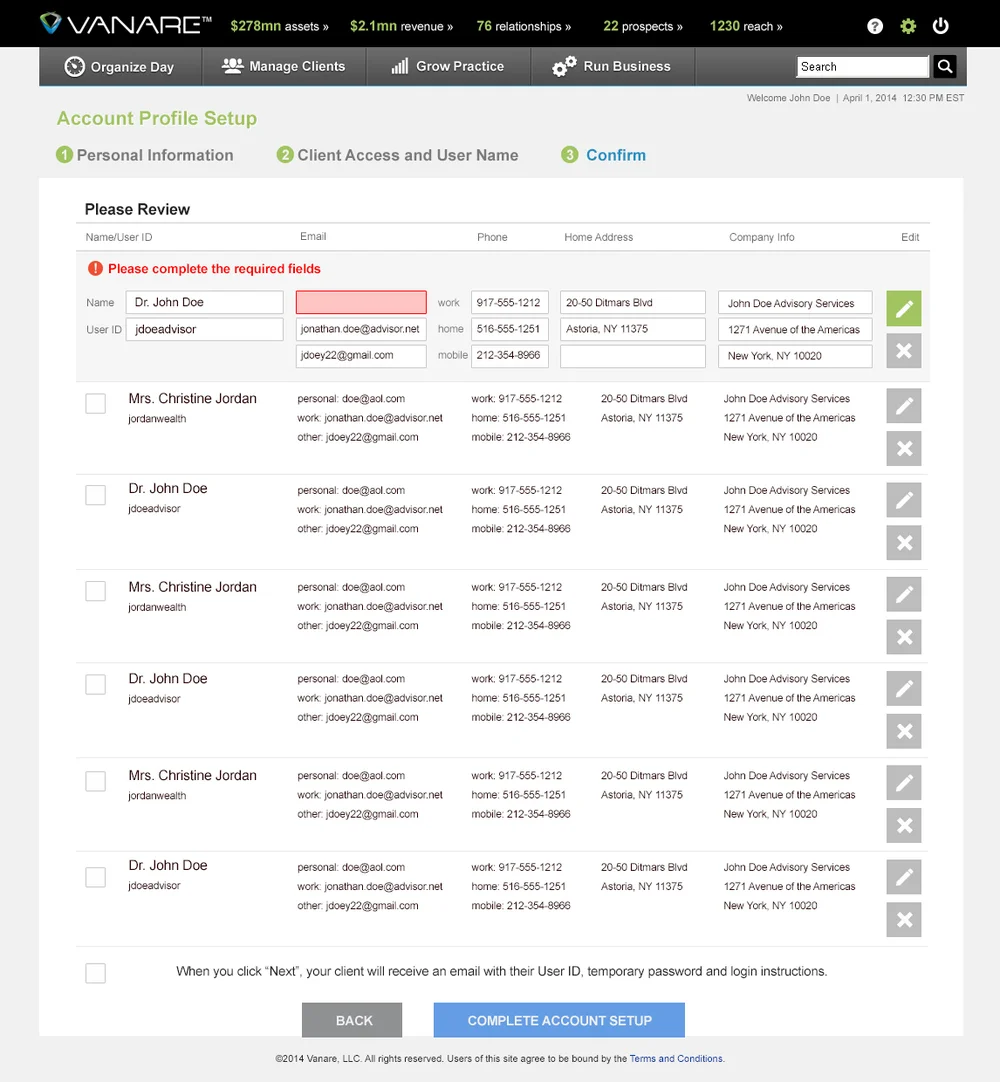
Task: Click the gears icon beside Run Business
Action: [561, 66]
